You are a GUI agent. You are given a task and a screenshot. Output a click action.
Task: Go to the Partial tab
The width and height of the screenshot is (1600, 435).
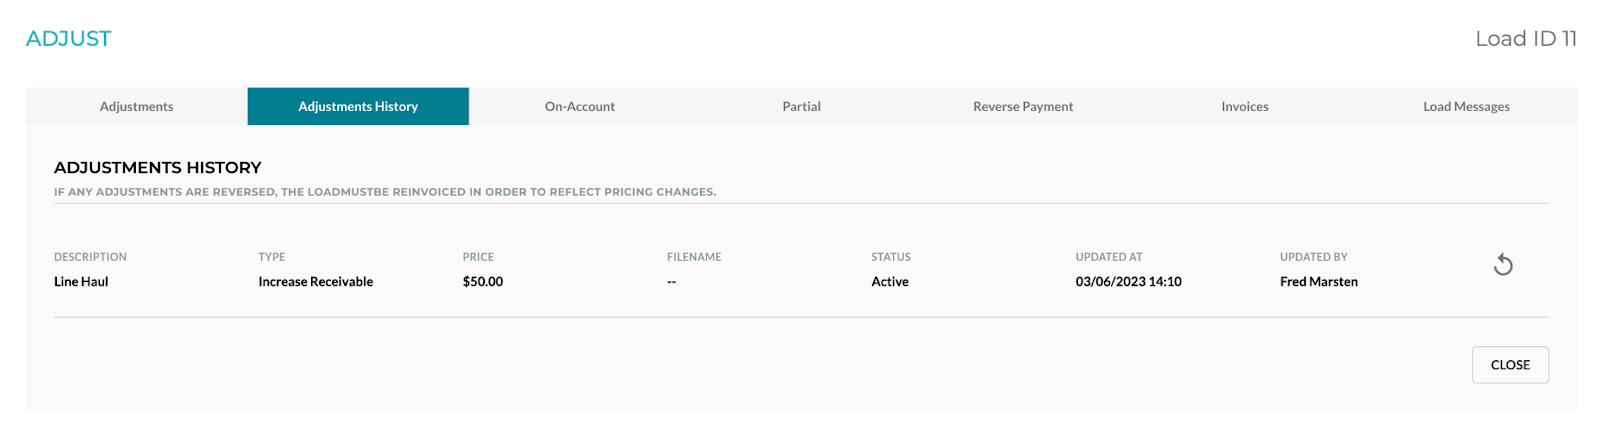pyautogui.click(x=801, y=106)
